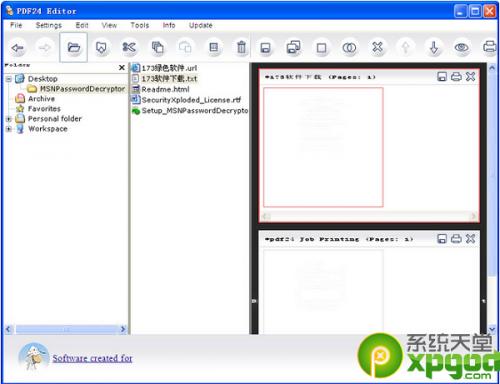Viewport: 500px width, 384px height.
Task: Expand the Workspace tree node
Action: click(x=9, y=129)
